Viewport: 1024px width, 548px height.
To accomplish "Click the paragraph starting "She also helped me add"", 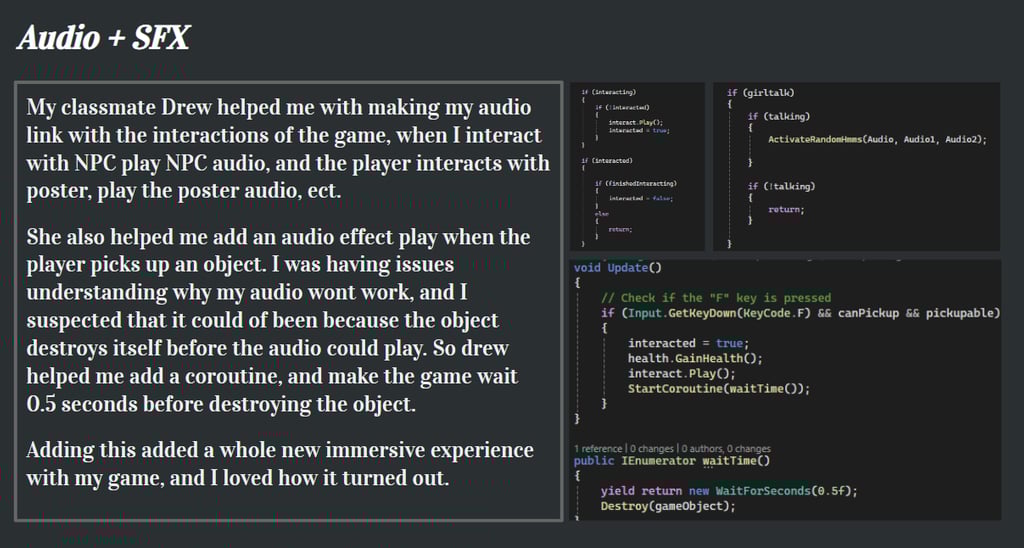I will [279, 320].
